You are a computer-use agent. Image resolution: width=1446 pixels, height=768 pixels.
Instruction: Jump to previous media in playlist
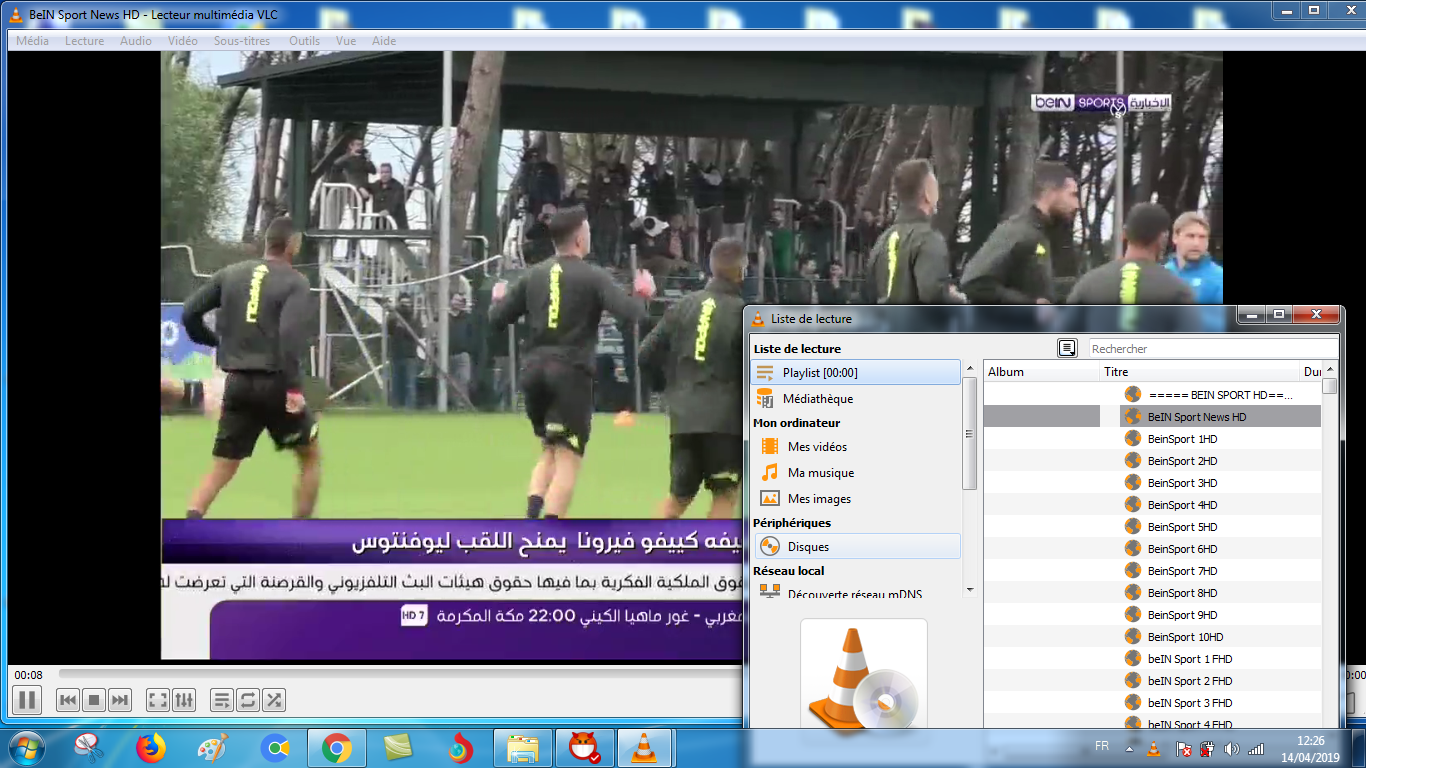tap(68, 700)
